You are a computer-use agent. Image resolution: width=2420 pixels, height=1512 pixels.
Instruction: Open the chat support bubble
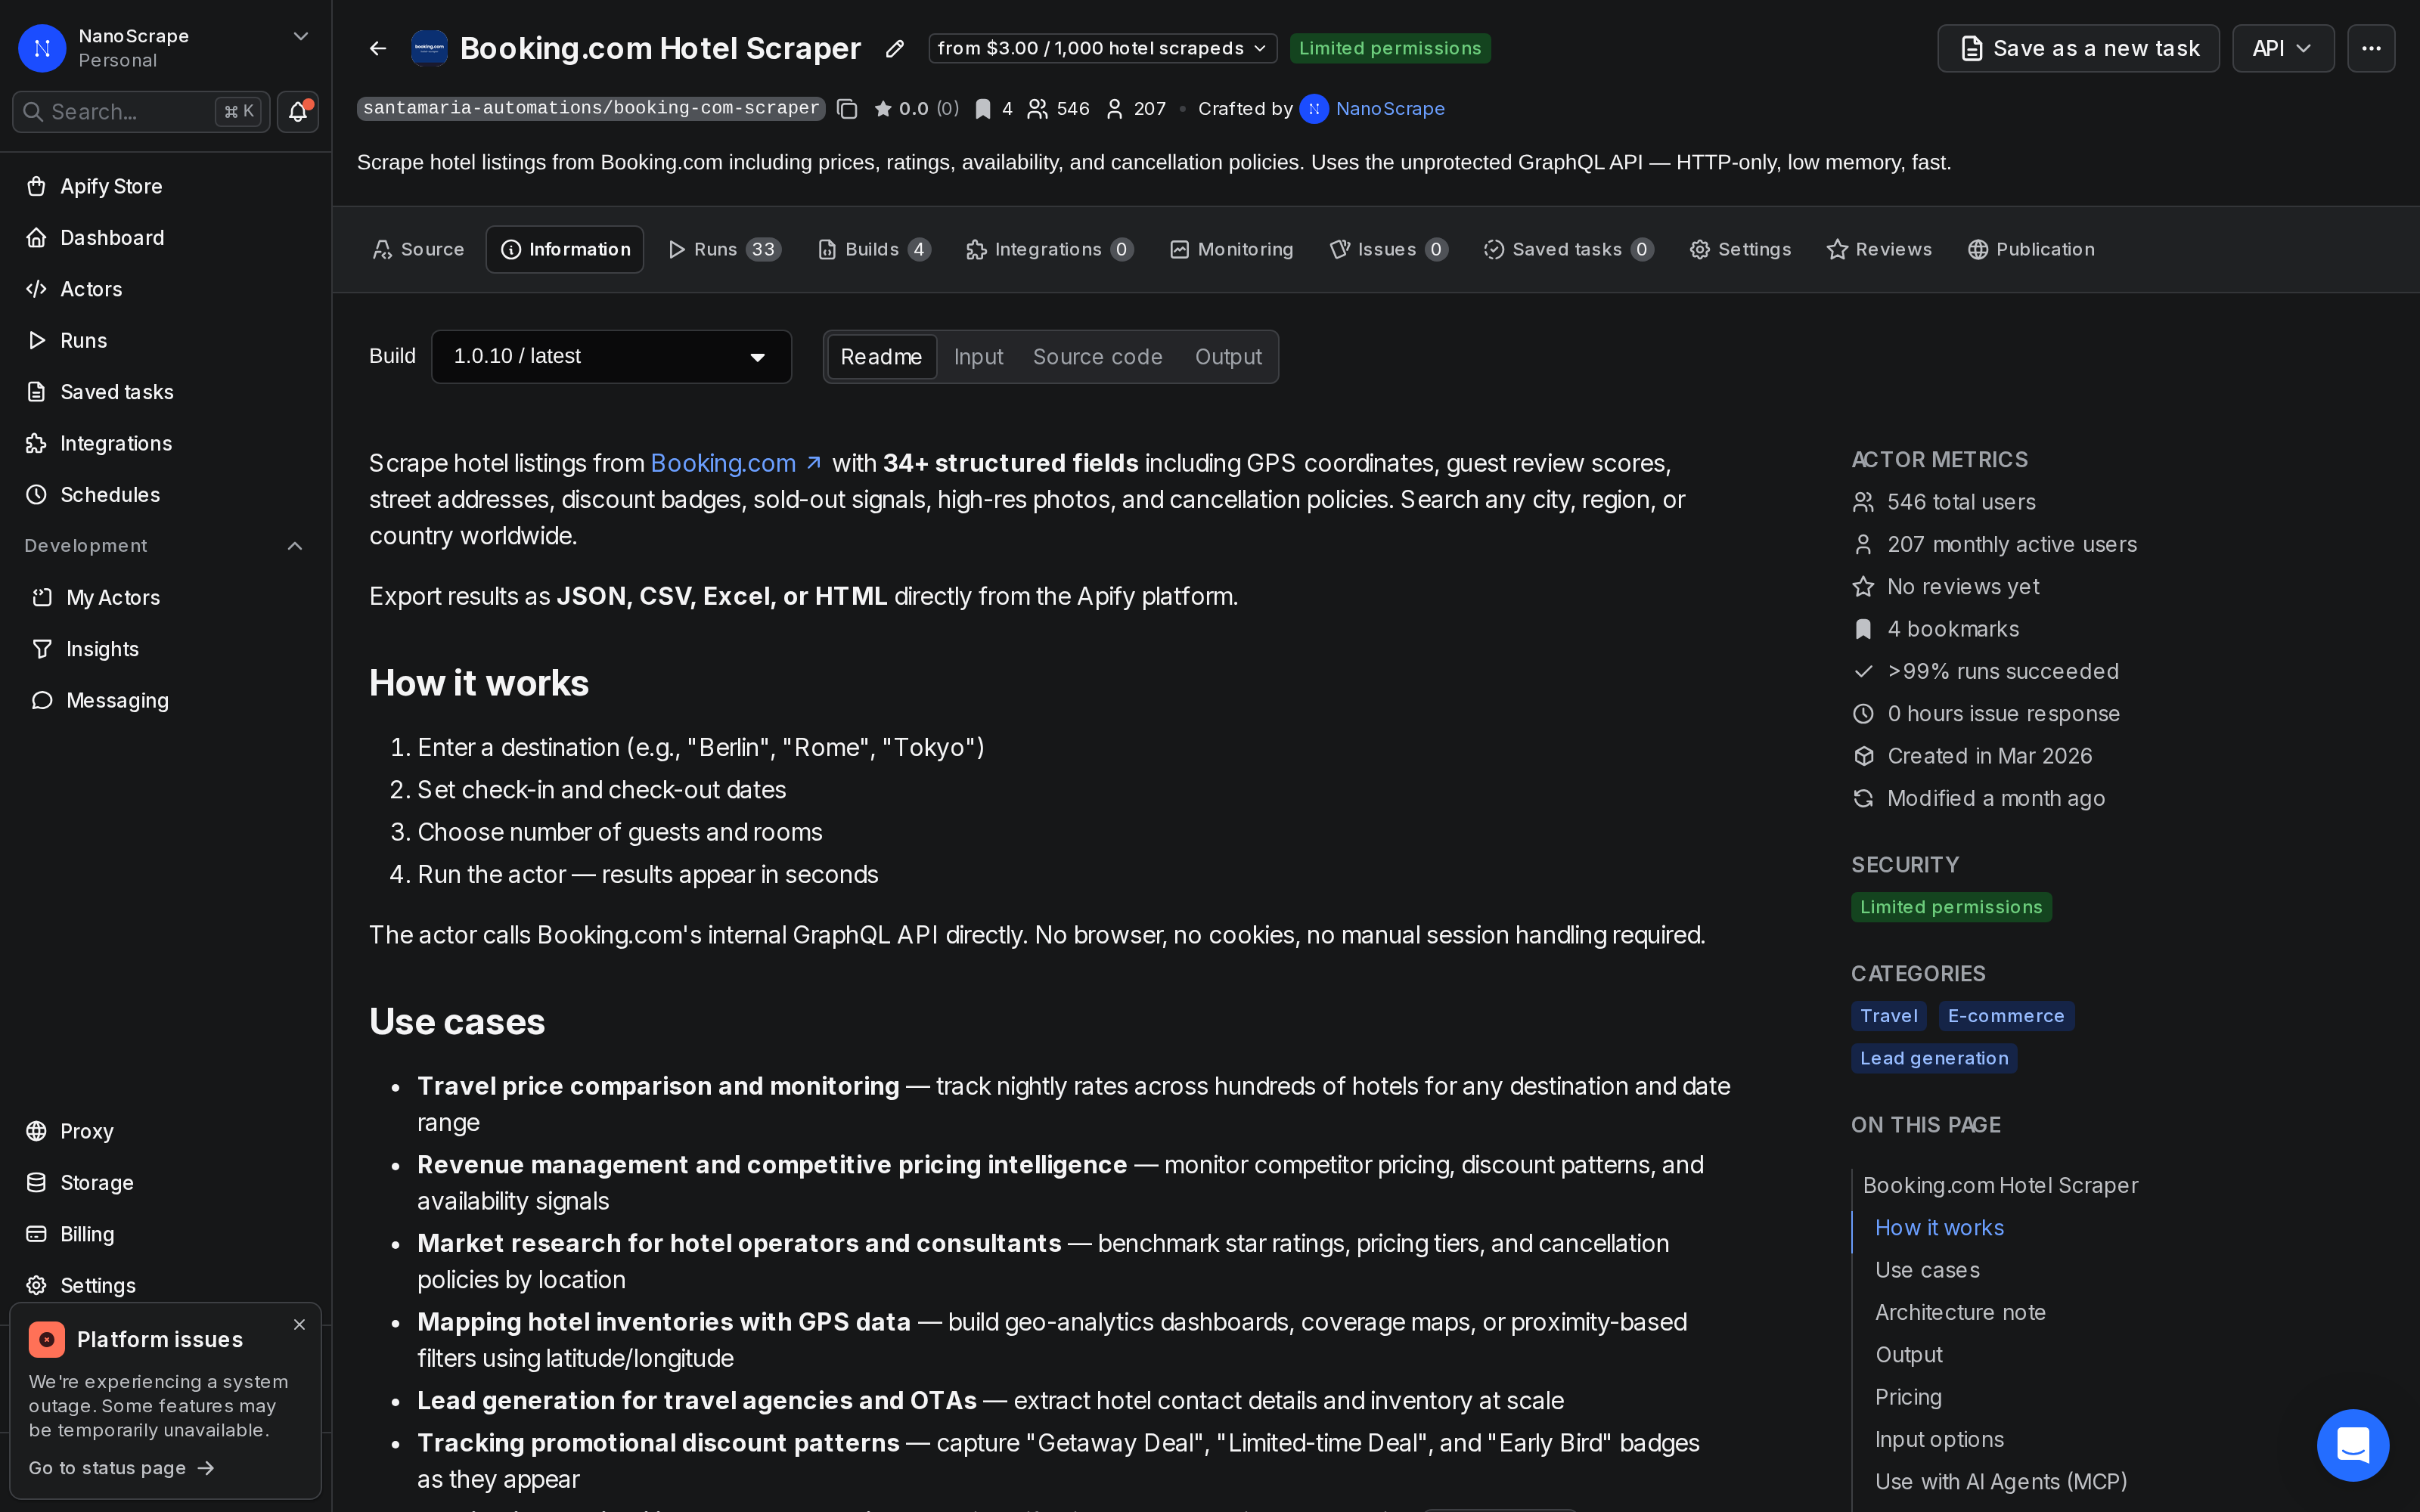pyautogui.click(x=2353, y=1445)
